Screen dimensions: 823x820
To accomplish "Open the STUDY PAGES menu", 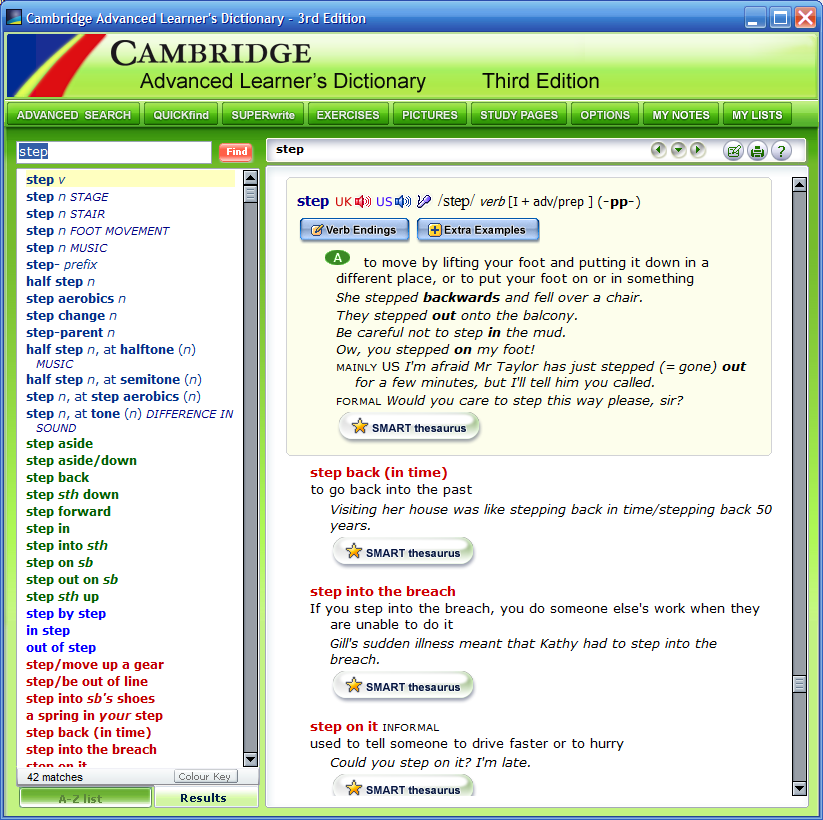I will (519, 115).
